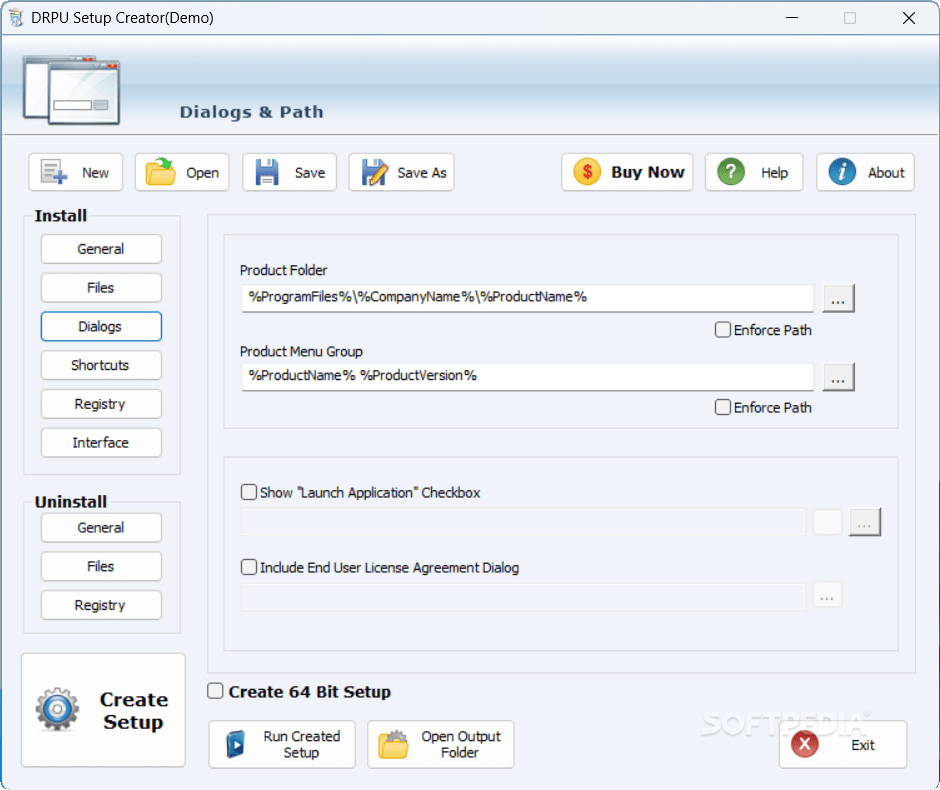The height and width of the screenshot is (790, 940).
Task: Click the Save As pencil-disk icon
Action: (375, 172)
